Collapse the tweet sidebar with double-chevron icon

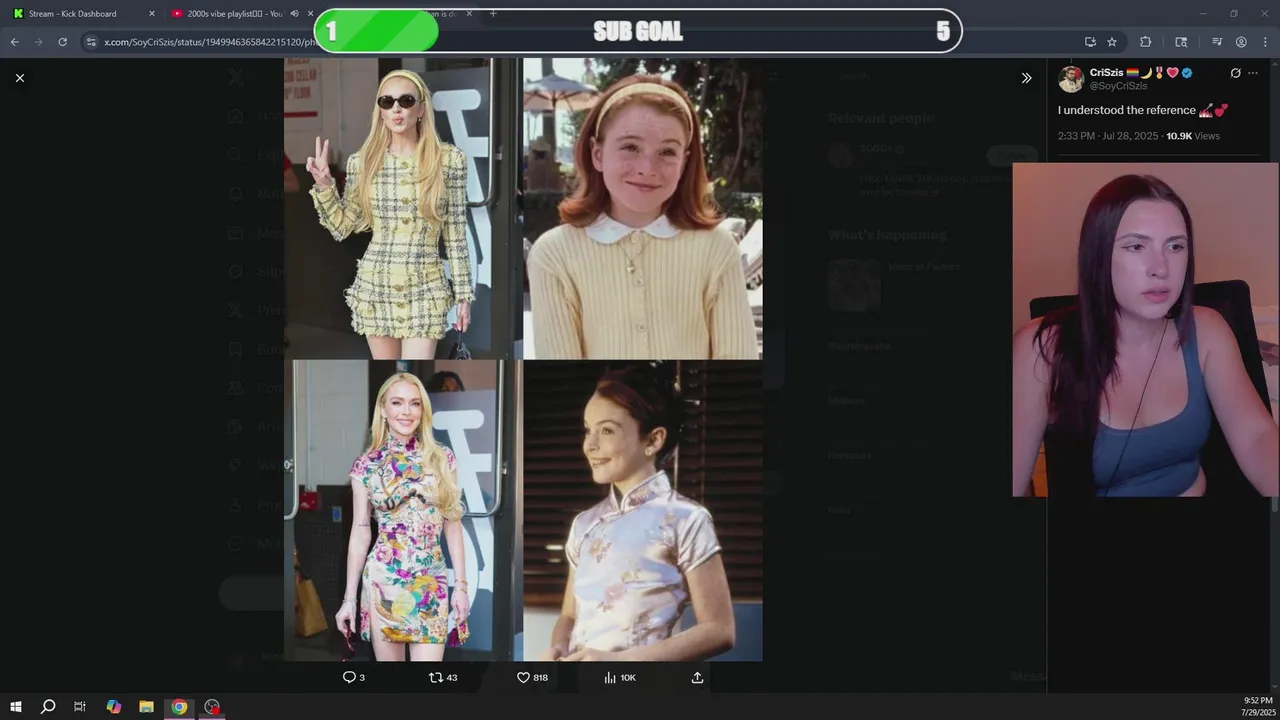(1026, 78)
